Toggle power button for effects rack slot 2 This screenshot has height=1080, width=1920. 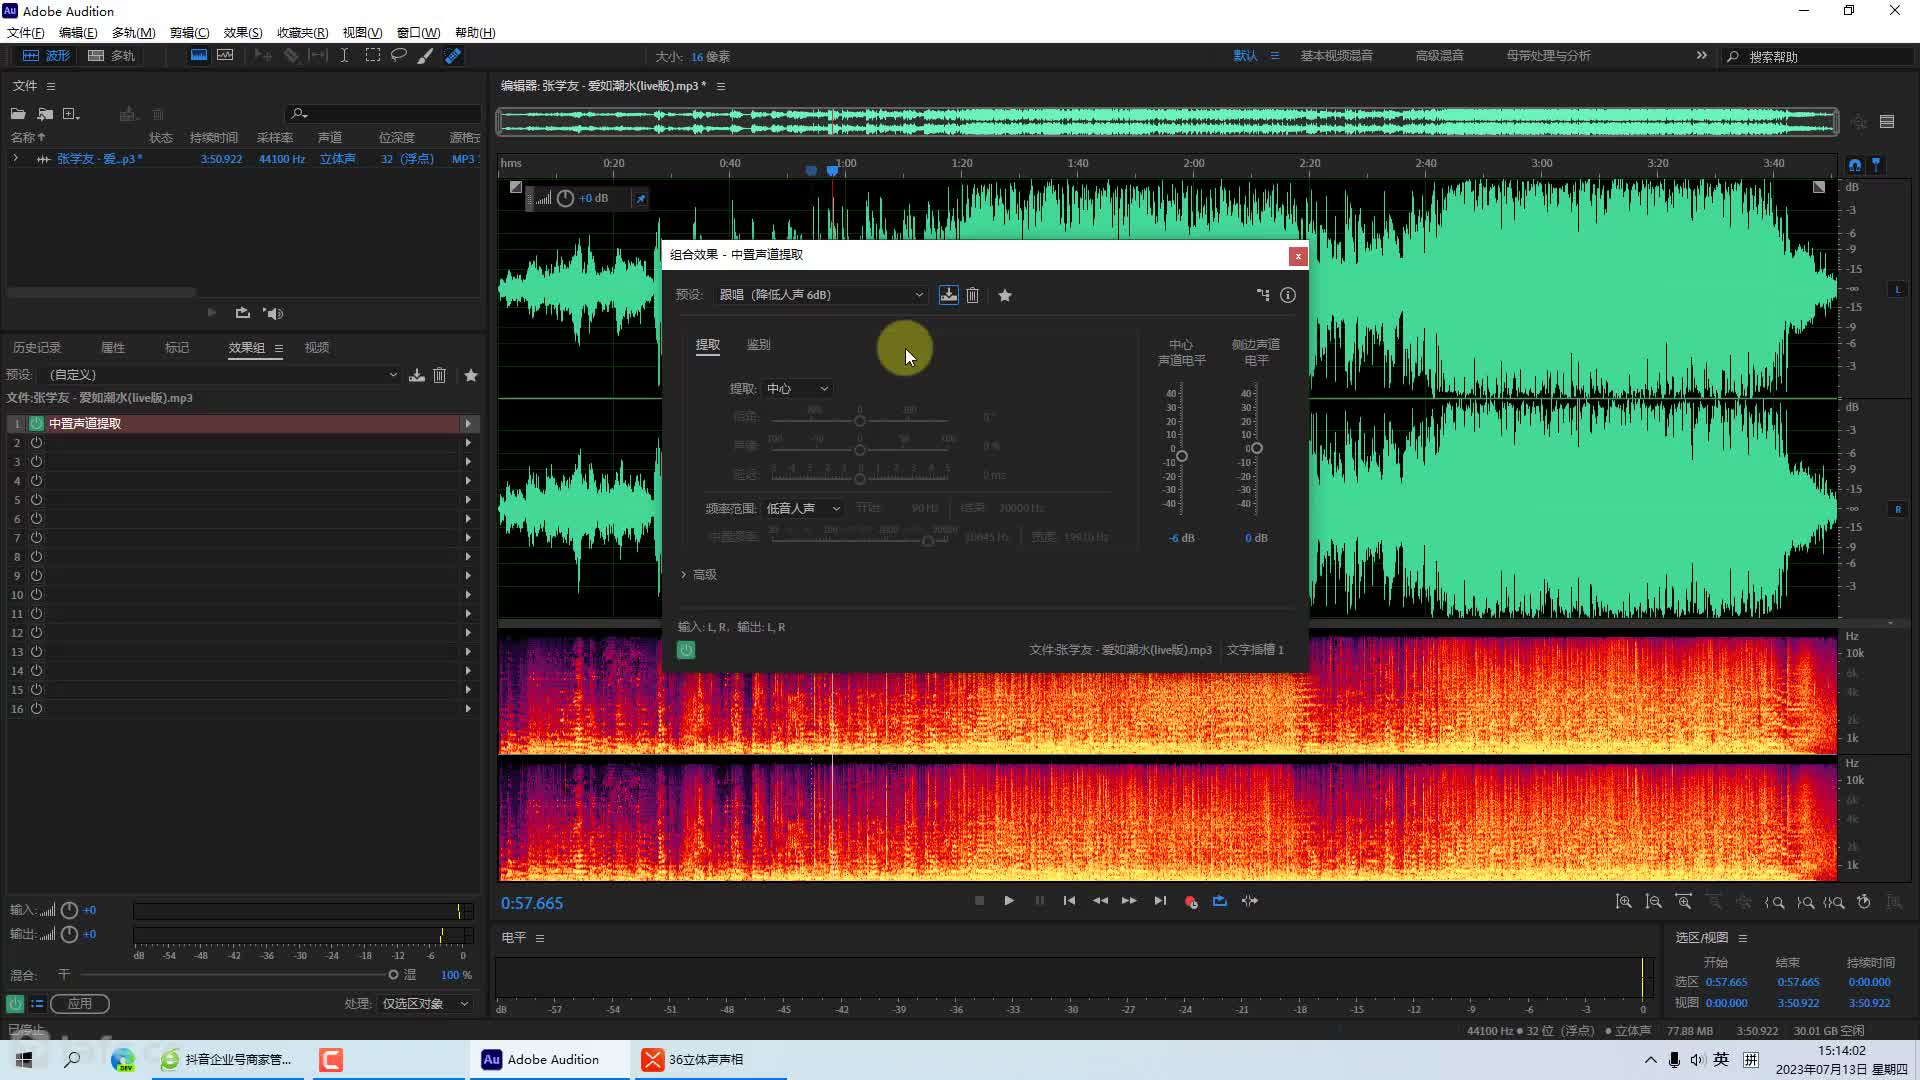36,443
